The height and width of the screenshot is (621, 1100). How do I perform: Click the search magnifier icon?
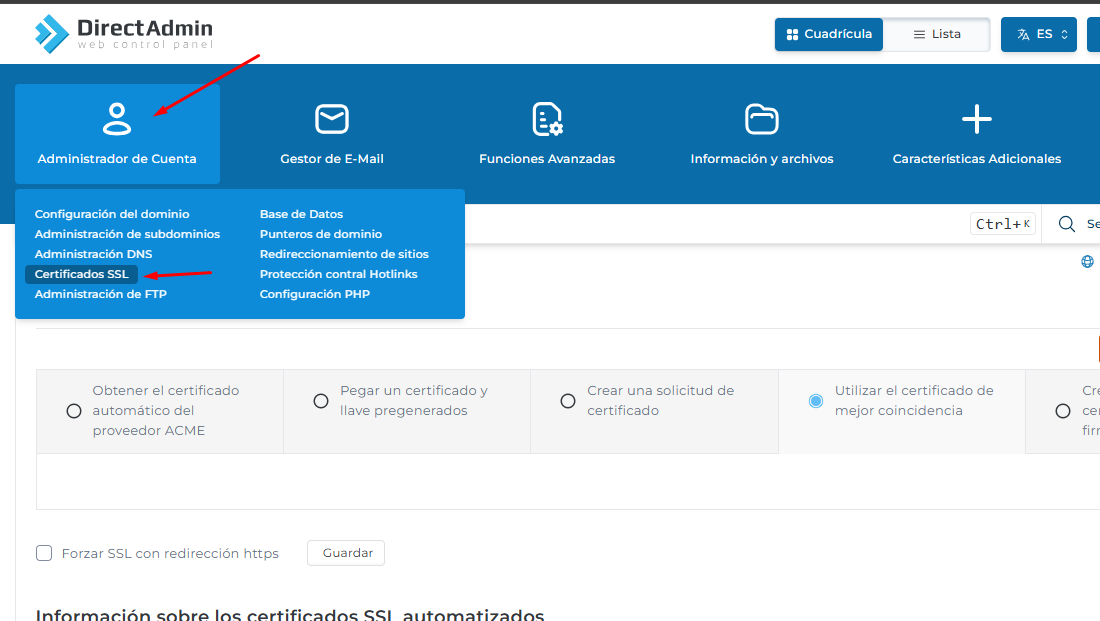point(1067,224)
